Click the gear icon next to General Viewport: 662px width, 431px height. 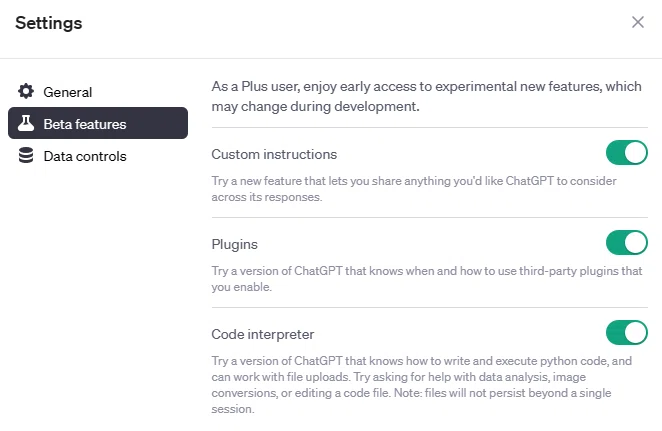26,91
